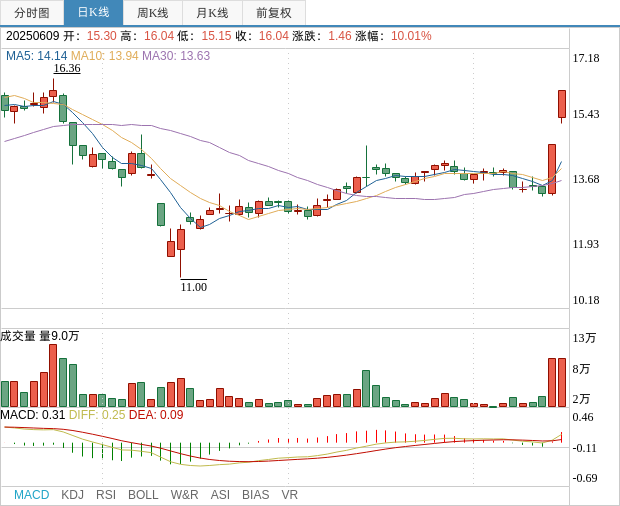Click the 成交量 量9.0万 label
Viewport: 620px width, 506px height.
click(40, 336)
